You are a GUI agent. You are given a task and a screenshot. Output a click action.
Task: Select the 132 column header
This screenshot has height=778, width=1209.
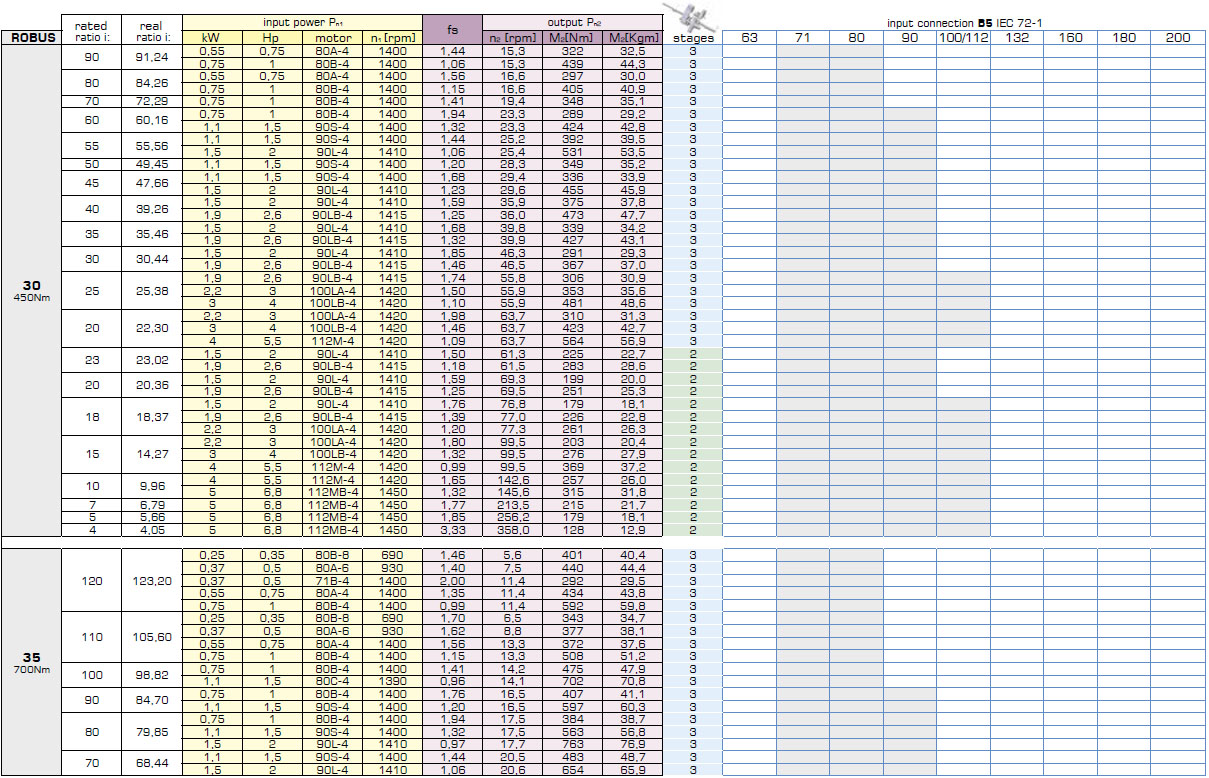(1017, 38)
